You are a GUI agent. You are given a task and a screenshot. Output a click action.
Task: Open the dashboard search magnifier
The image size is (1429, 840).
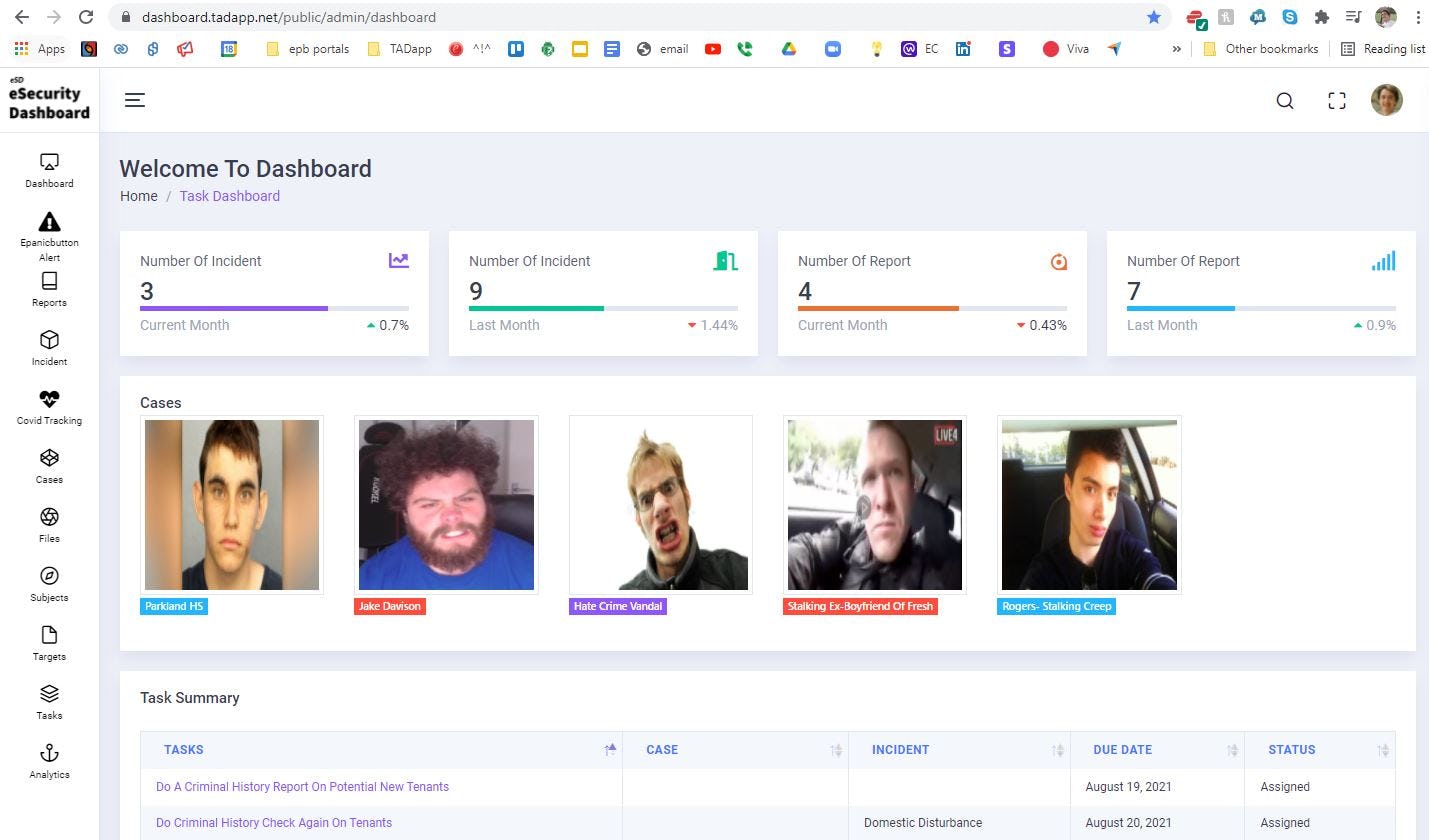[x=1284, y=100]
